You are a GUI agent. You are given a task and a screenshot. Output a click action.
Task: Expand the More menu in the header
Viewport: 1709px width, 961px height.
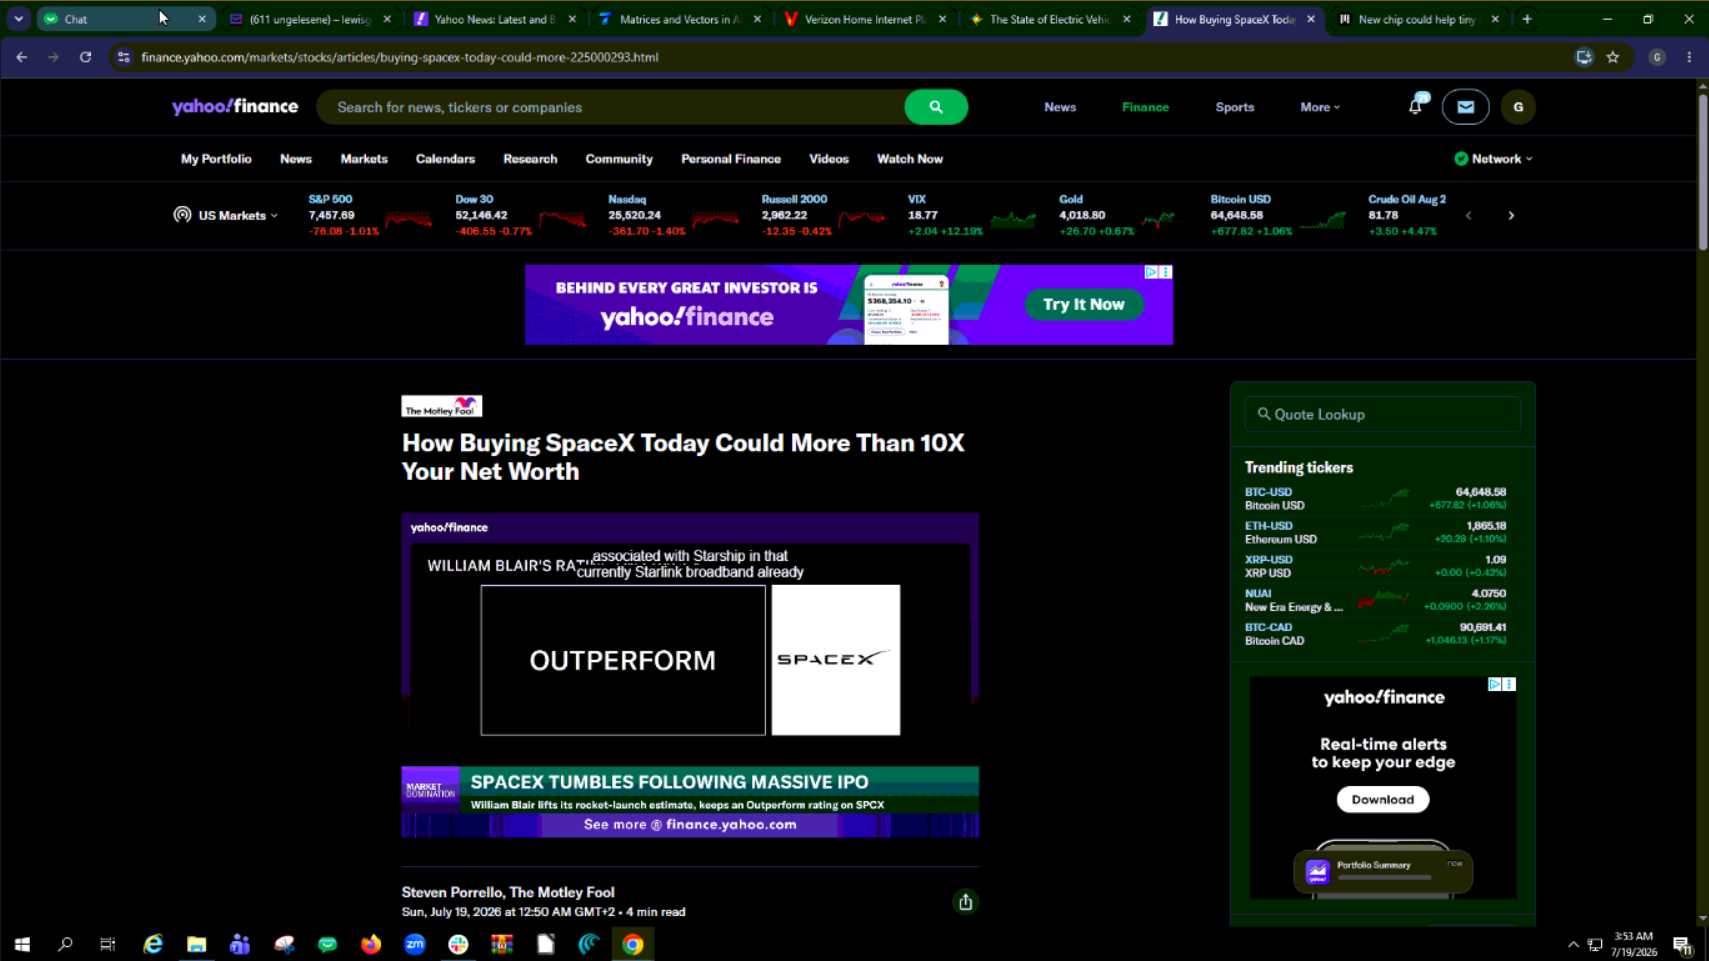coord(1320,107)
